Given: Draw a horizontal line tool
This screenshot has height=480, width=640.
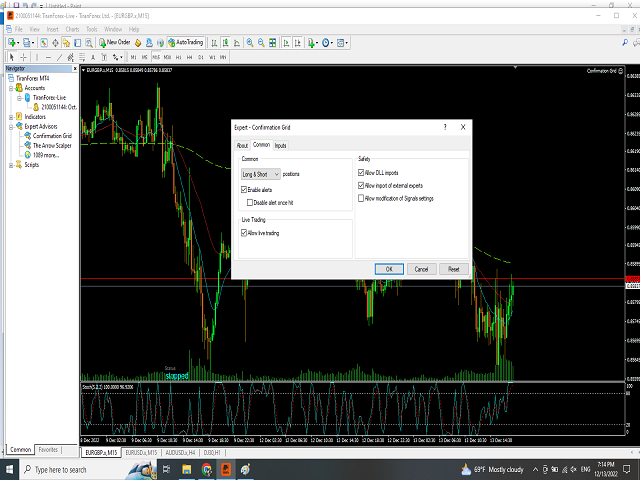Looking at the screenshot, I should pyautogui.click(x=48, y=57).
